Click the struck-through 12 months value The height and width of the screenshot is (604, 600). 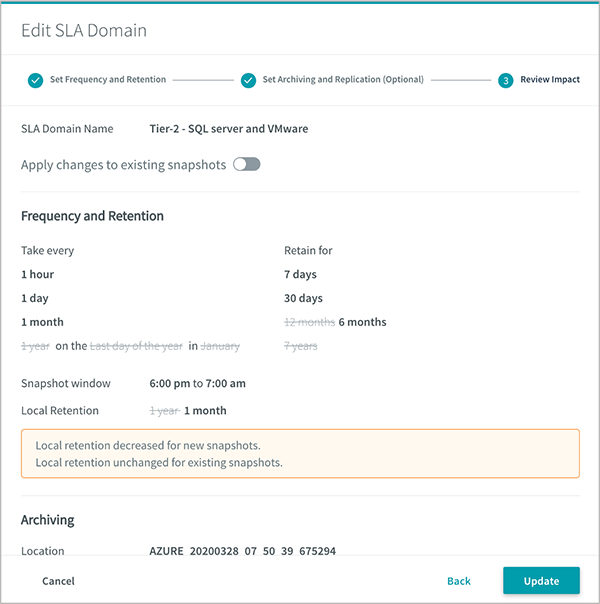point(310,322)
